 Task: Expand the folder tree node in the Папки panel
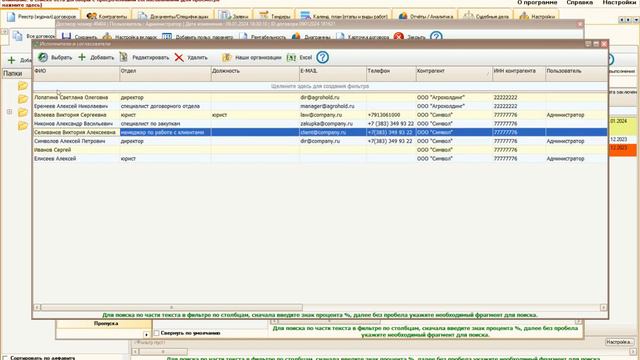pos(9,112)
